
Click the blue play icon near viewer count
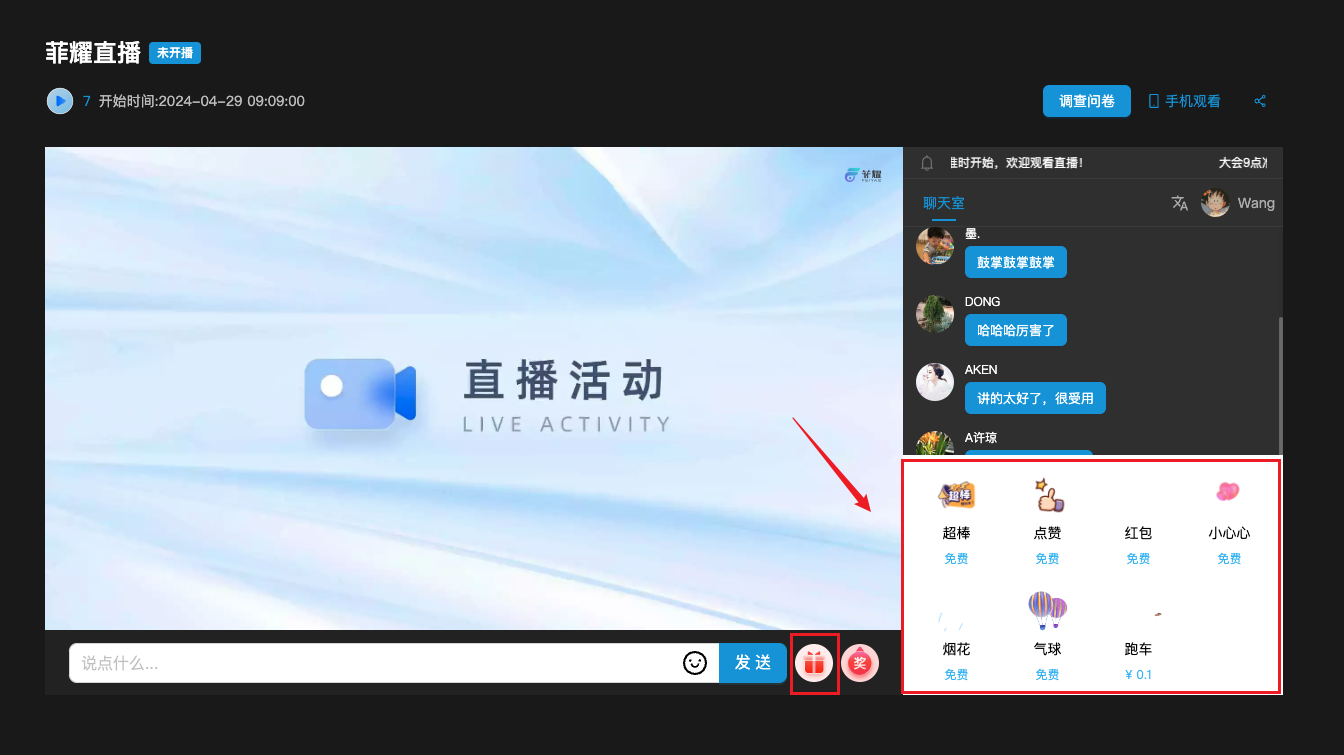60,101
